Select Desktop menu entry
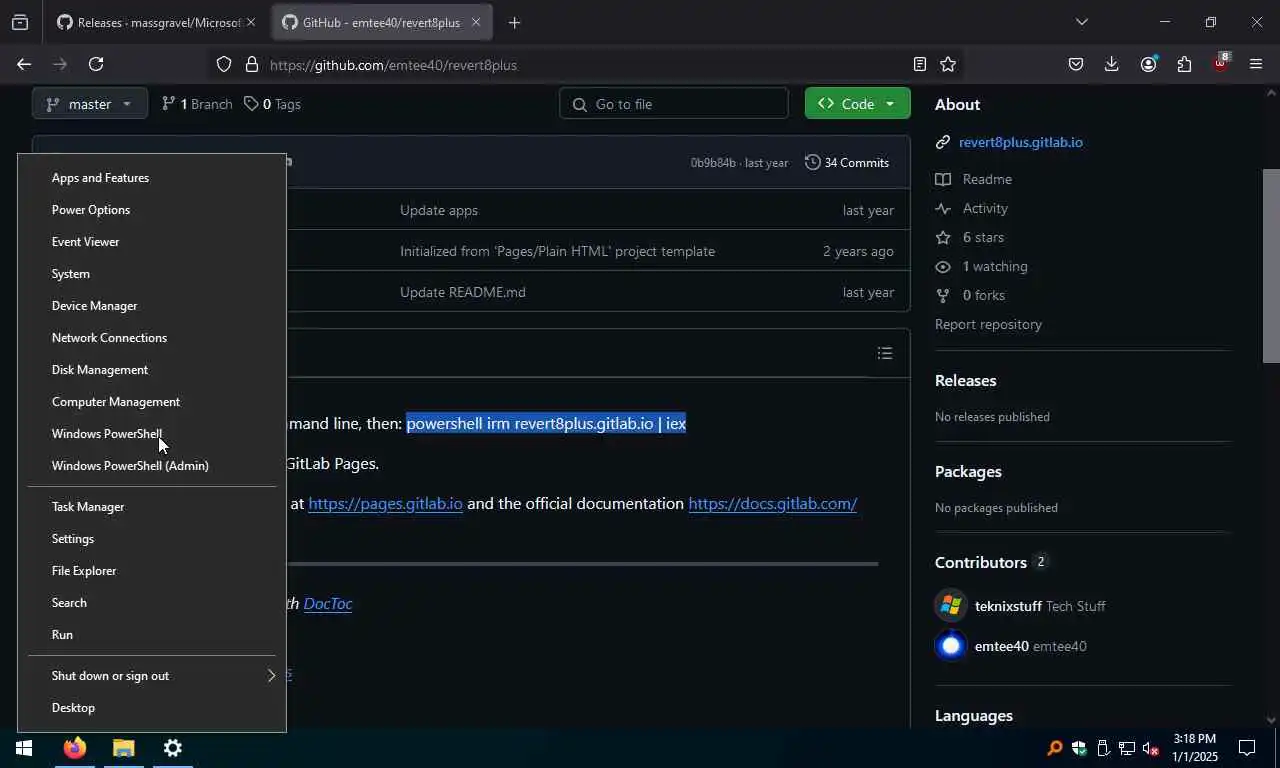 click(151, 708)
